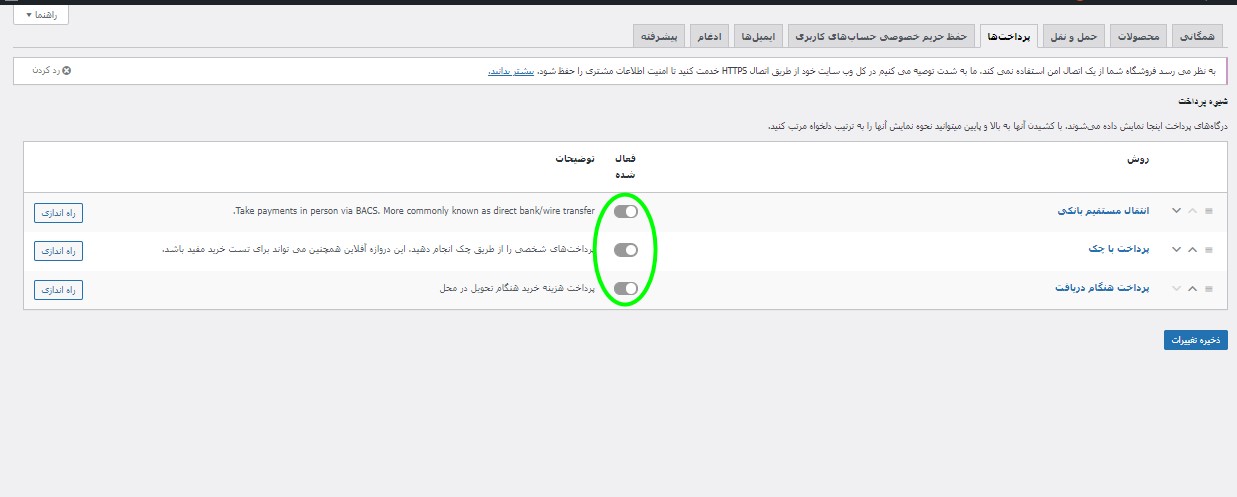
Task: Move پرداخت با چک down with arrow
Action: (1176, 249)
